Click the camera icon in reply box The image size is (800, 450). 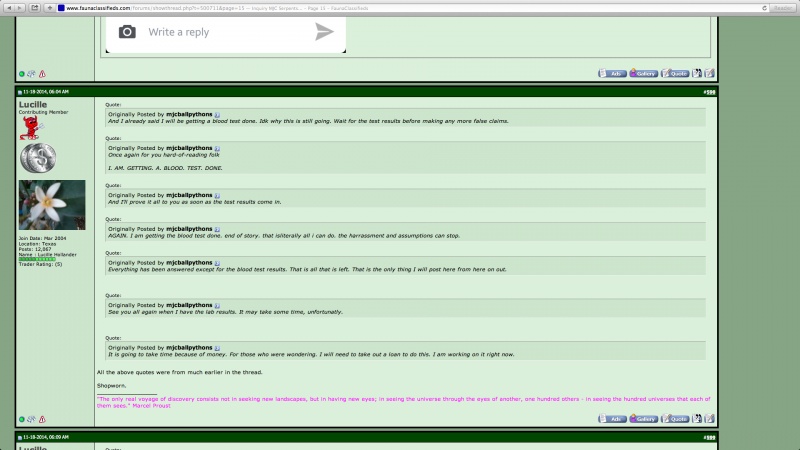click(127, 32)
